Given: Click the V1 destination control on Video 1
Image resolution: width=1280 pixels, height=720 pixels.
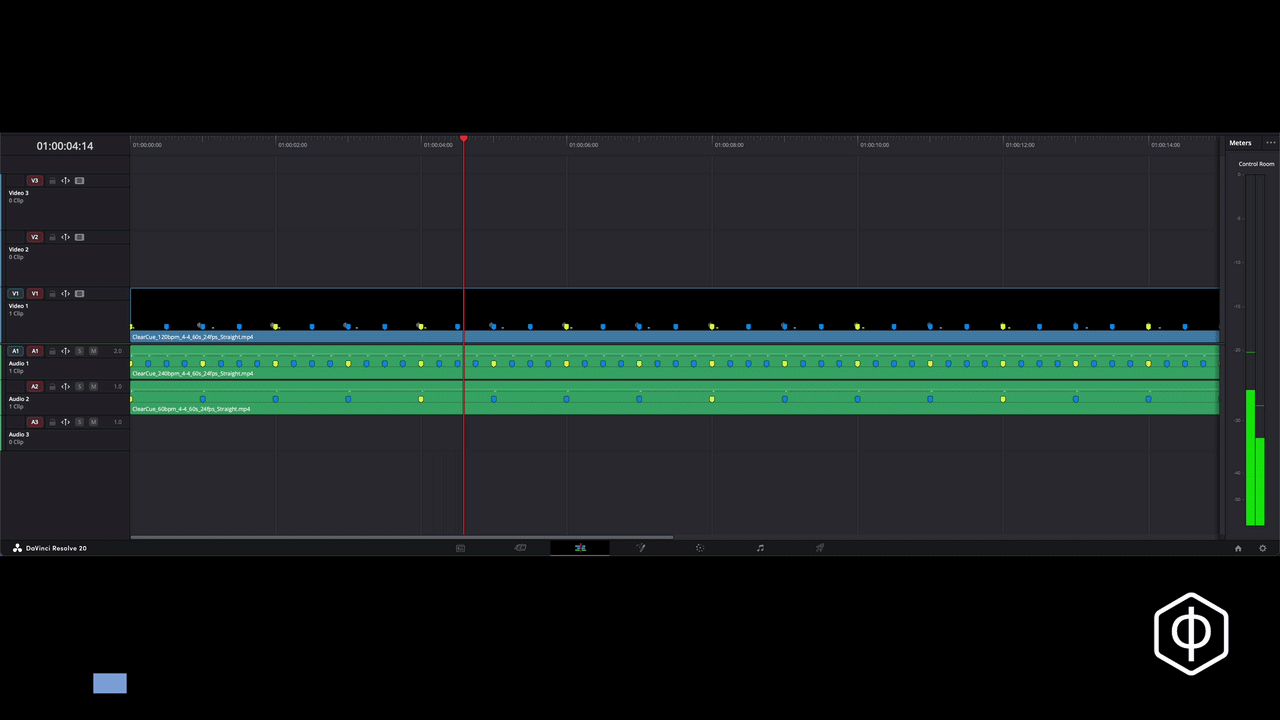Looking at the screenshot, I should pos(34,294).
